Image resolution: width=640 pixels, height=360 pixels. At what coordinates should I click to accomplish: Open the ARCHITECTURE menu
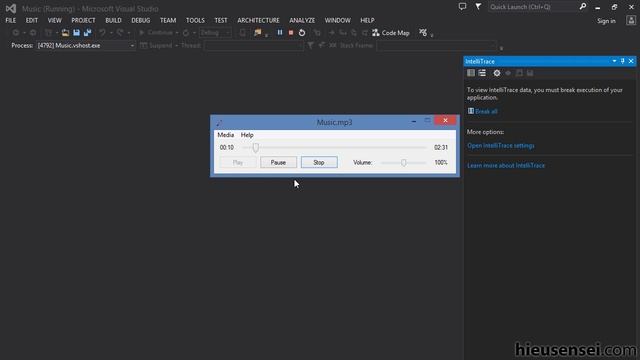[258, 20]
